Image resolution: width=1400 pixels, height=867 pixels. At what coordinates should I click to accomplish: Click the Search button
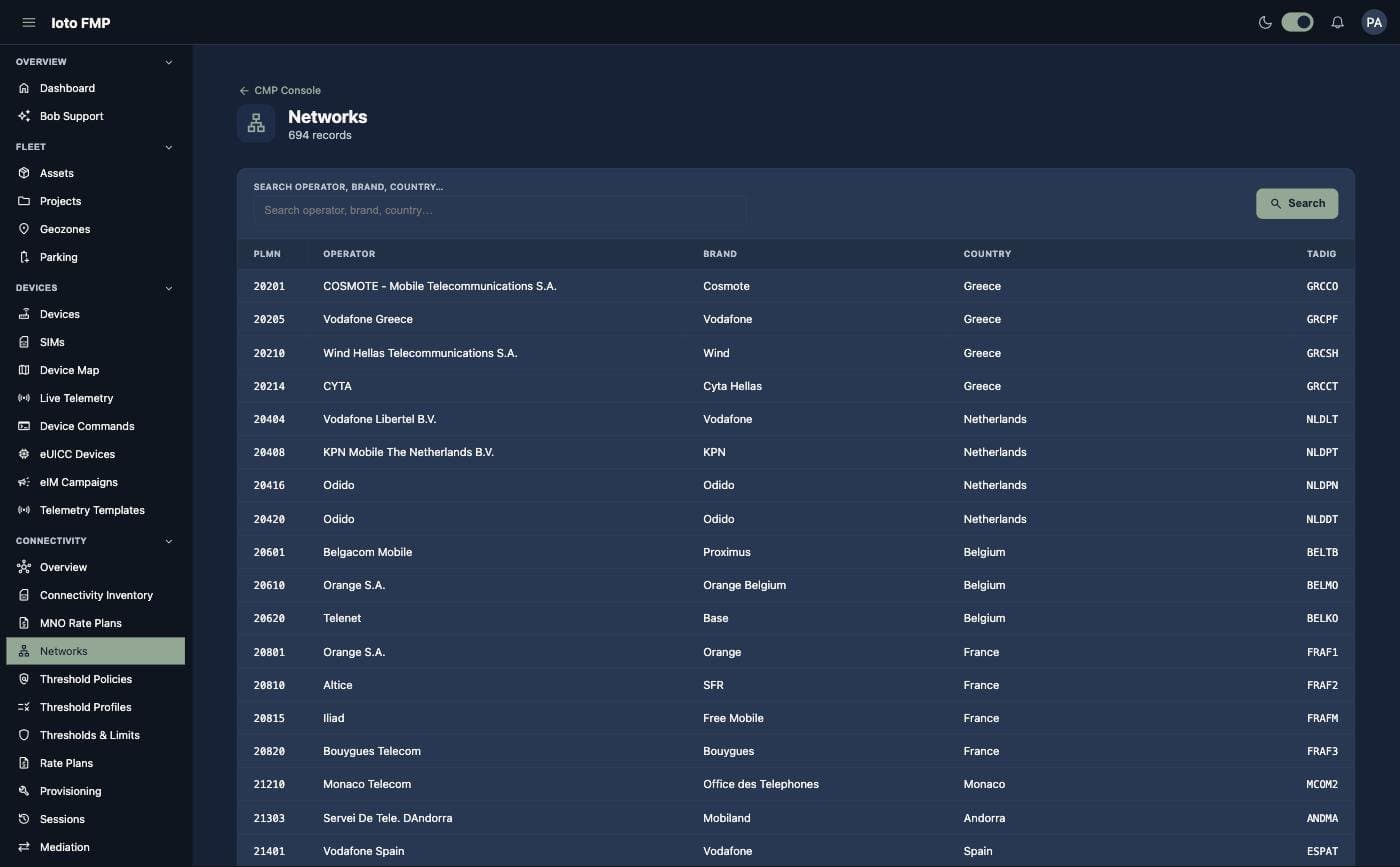point(1297,203)
